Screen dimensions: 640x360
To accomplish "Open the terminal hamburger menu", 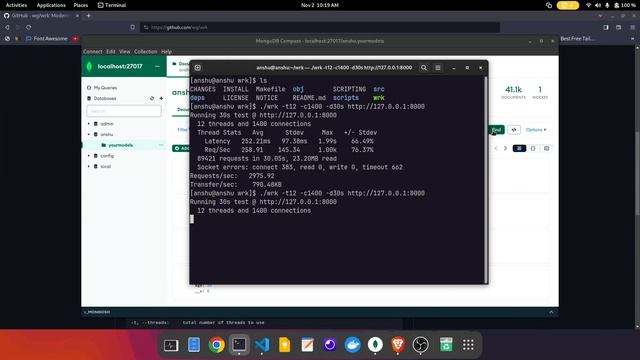I will pyautogui.click(x=438, y=68).
